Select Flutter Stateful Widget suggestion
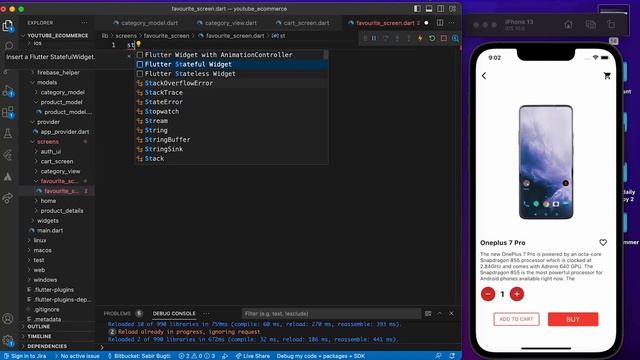640x360 pixels. pyautogui.click(x=231, y=64)
